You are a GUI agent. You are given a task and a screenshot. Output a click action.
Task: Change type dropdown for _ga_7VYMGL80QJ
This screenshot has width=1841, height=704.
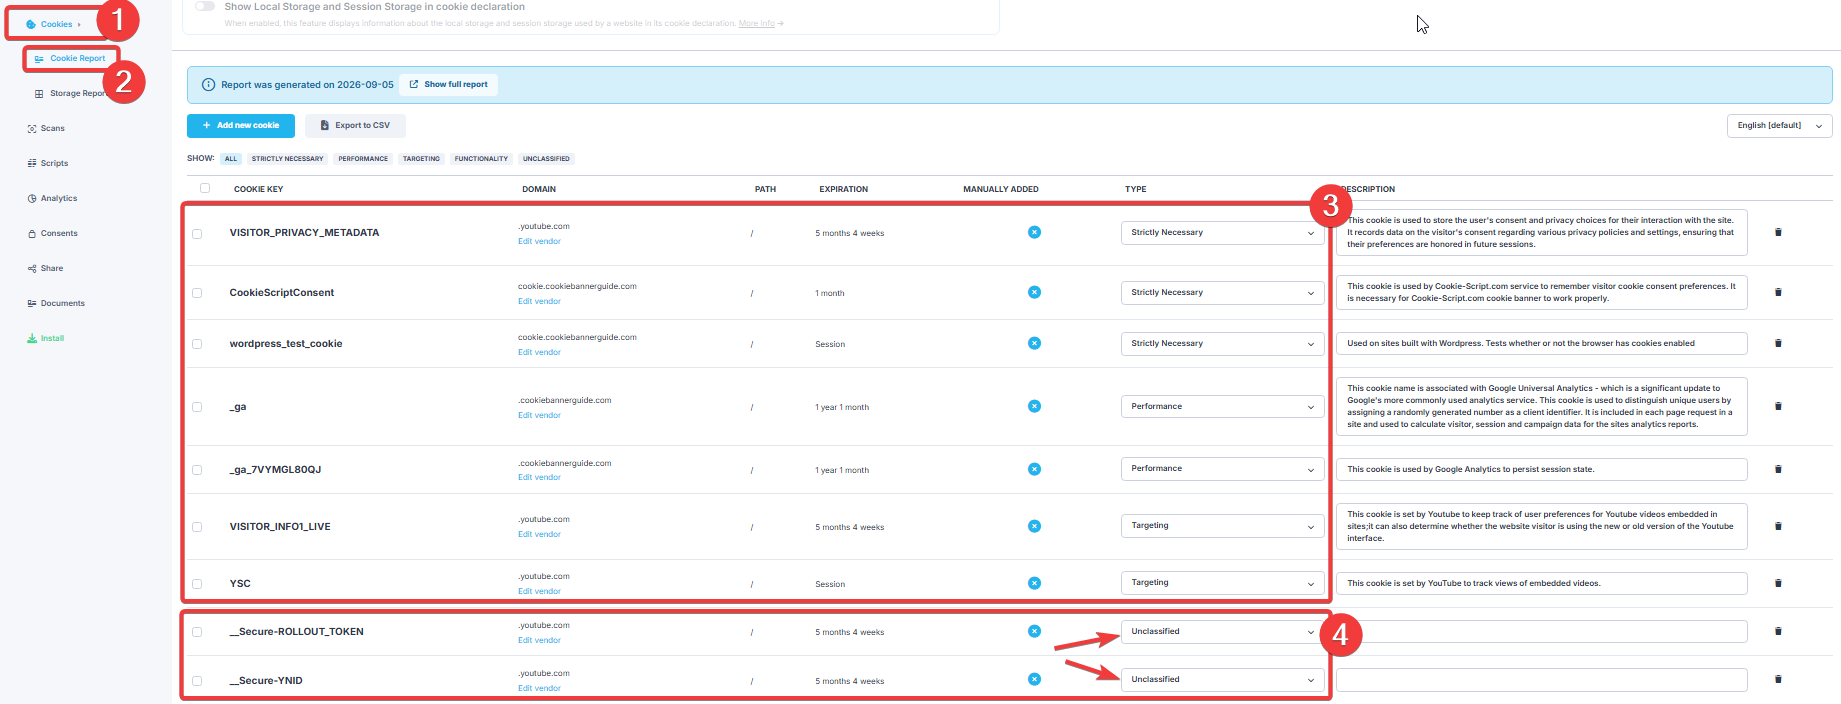point(1222,469)
